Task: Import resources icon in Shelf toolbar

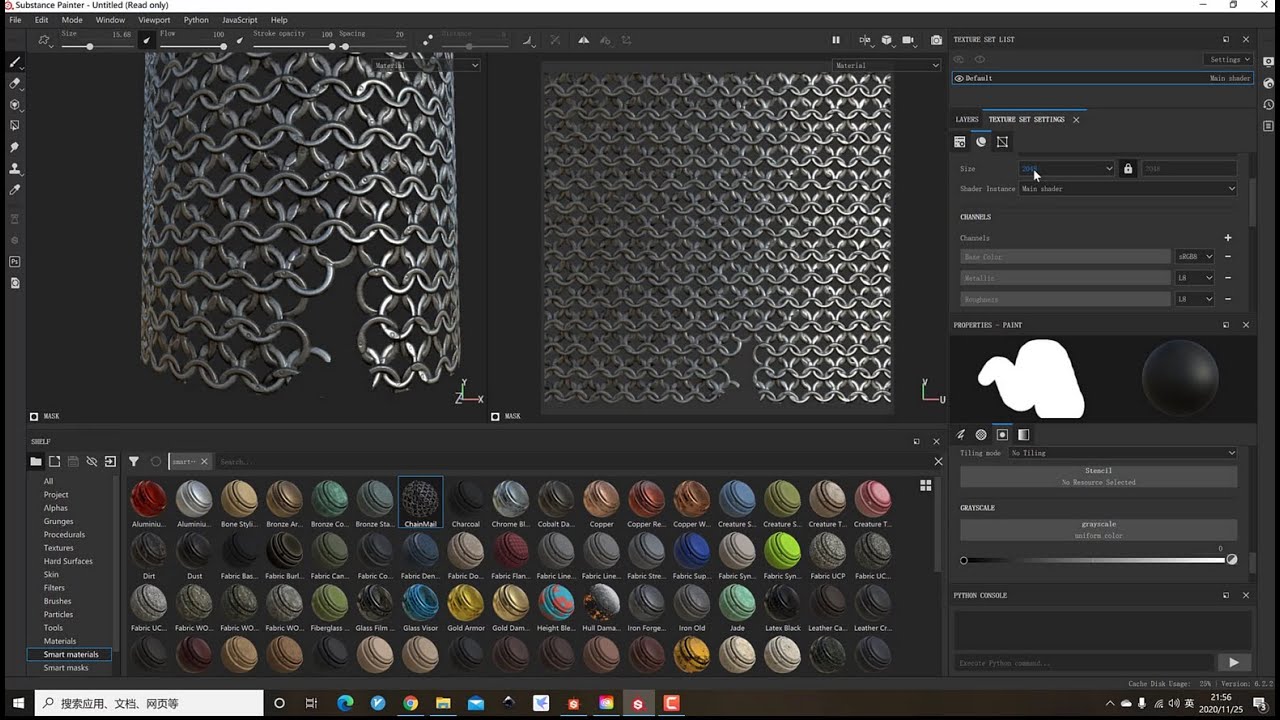Action: (x=110, y=461)
